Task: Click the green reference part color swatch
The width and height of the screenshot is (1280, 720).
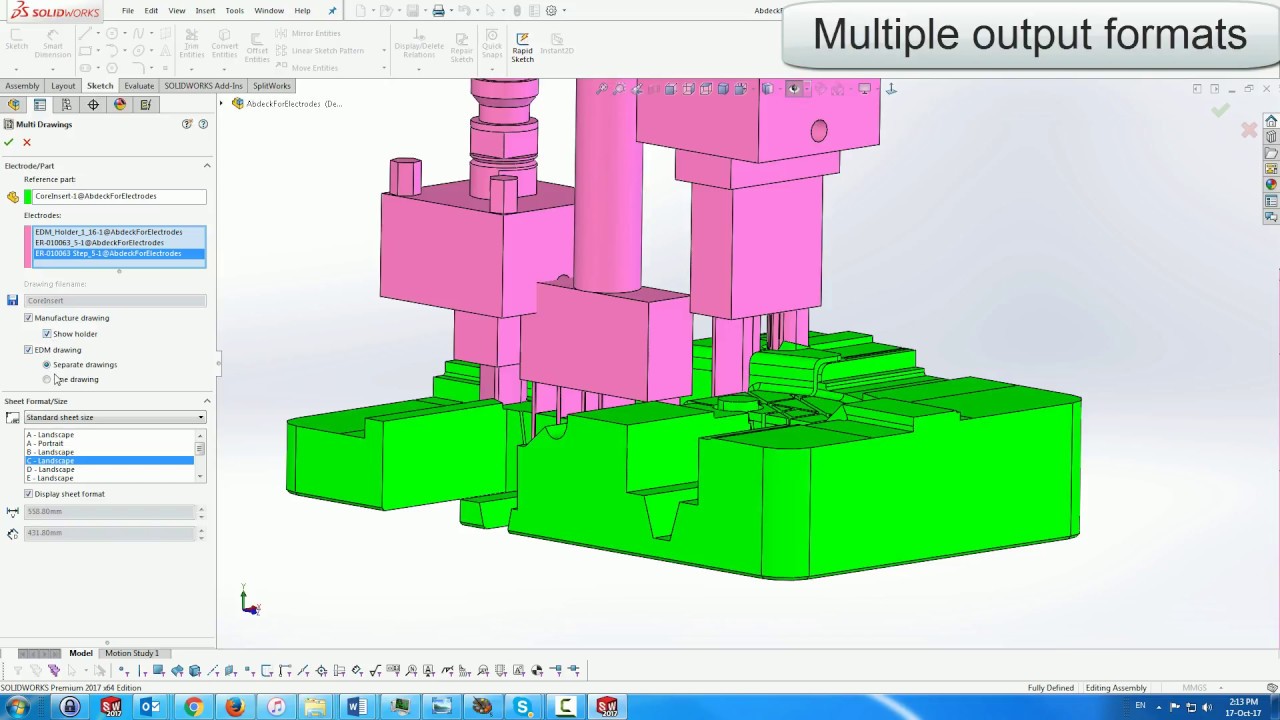Action: pyautogui.click(x=28, y=197)
